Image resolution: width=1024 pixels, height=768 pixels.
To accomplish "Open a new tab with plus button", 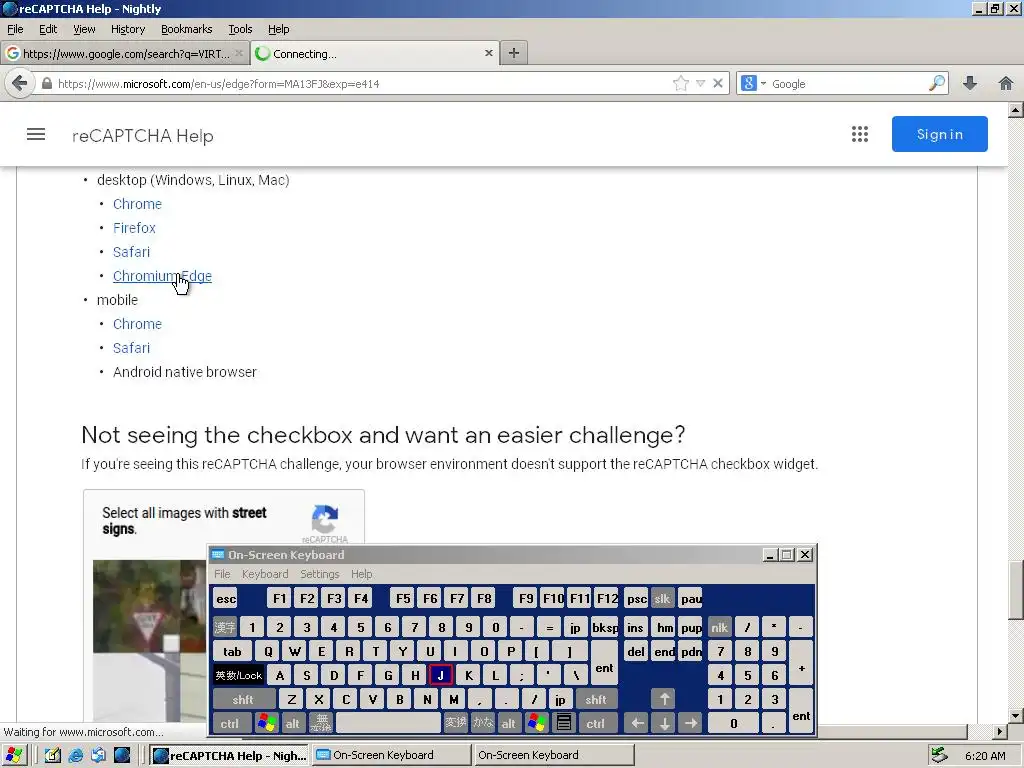I will 514,53.
